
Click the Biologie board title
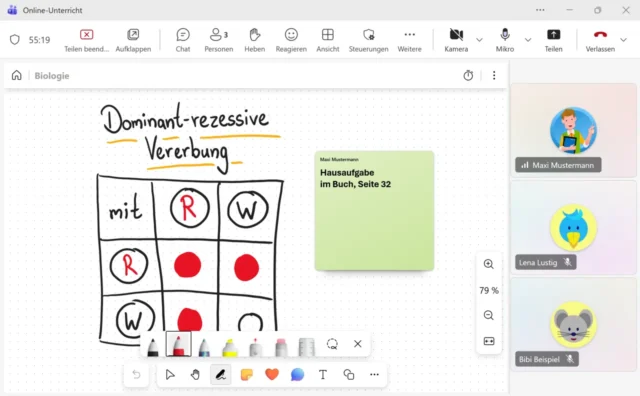[x=52, y=76]
